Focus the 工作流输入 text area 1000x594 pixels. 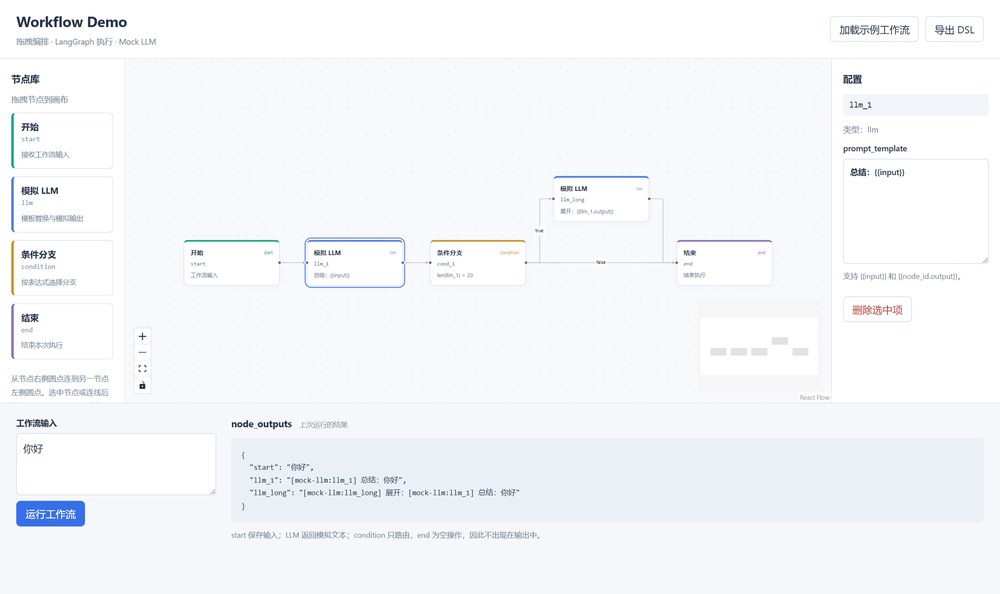pyautogui.click(x=115, y=464)
